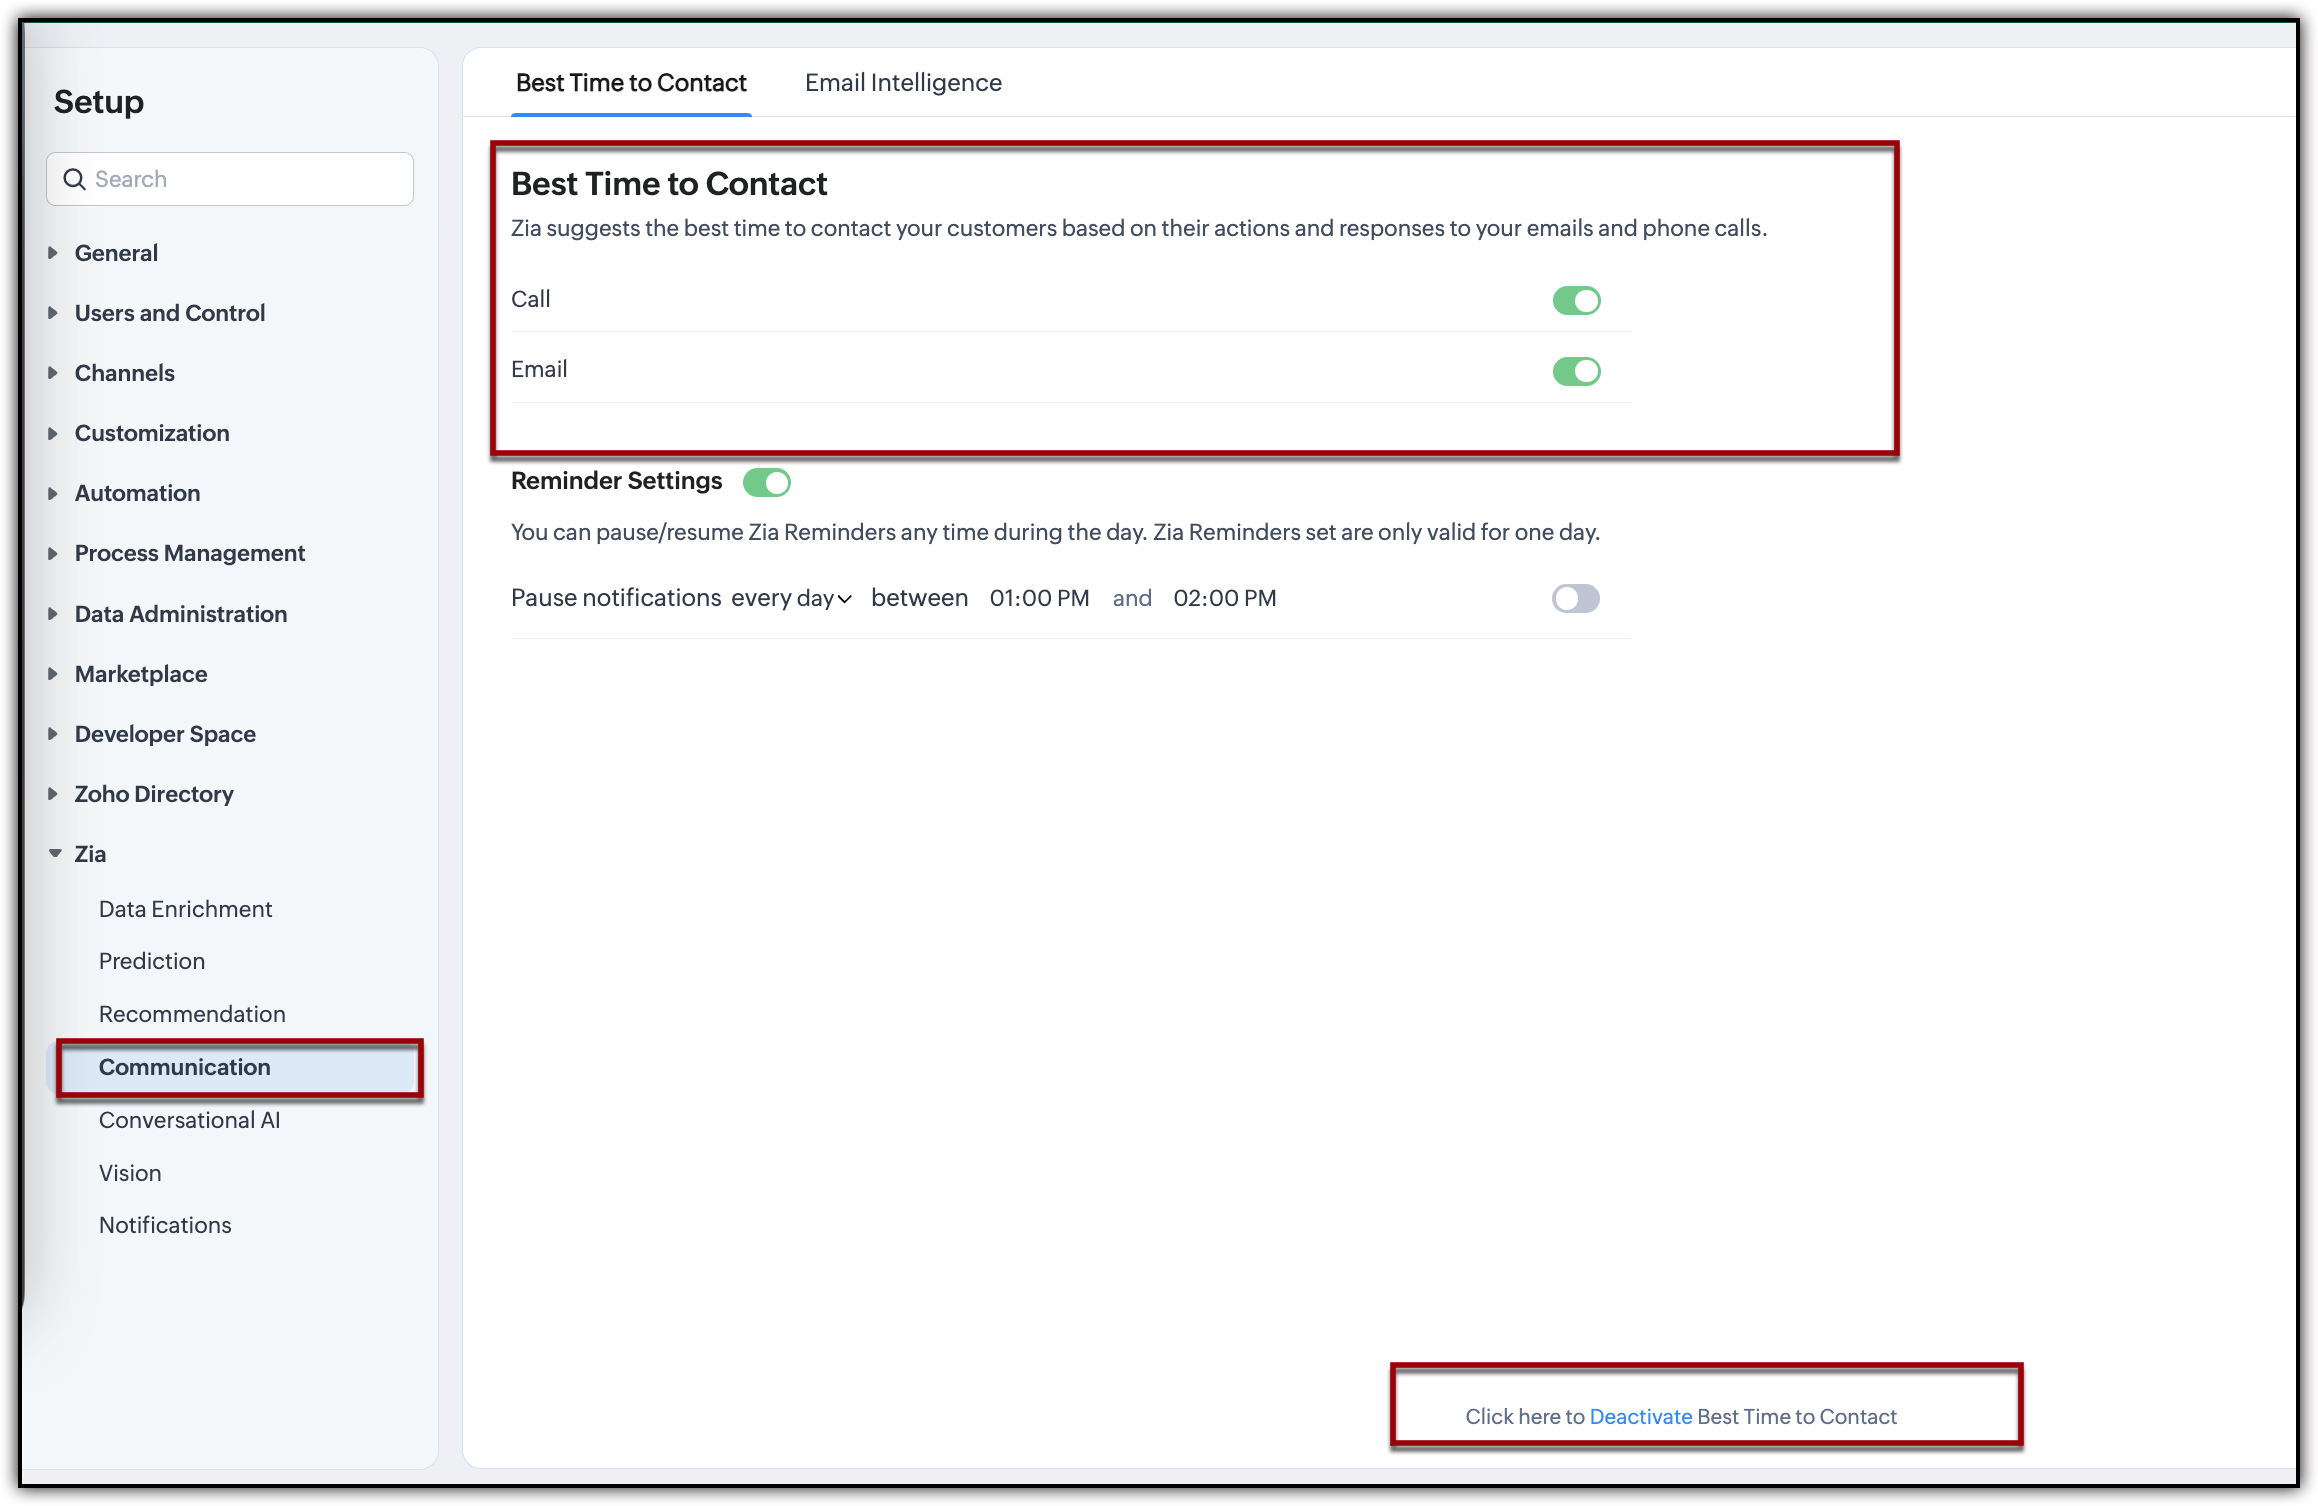Open Prediction under Zia
This screenshot has width=2318, height=1506.
(x=152, y=961)
